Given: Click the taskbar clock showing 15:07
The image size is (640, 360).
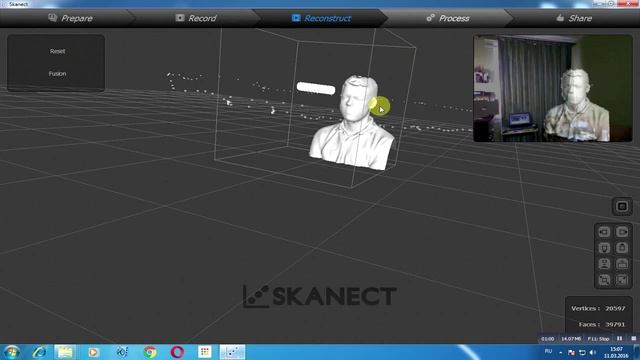Looking at the screenshot, I should [616, 352].
